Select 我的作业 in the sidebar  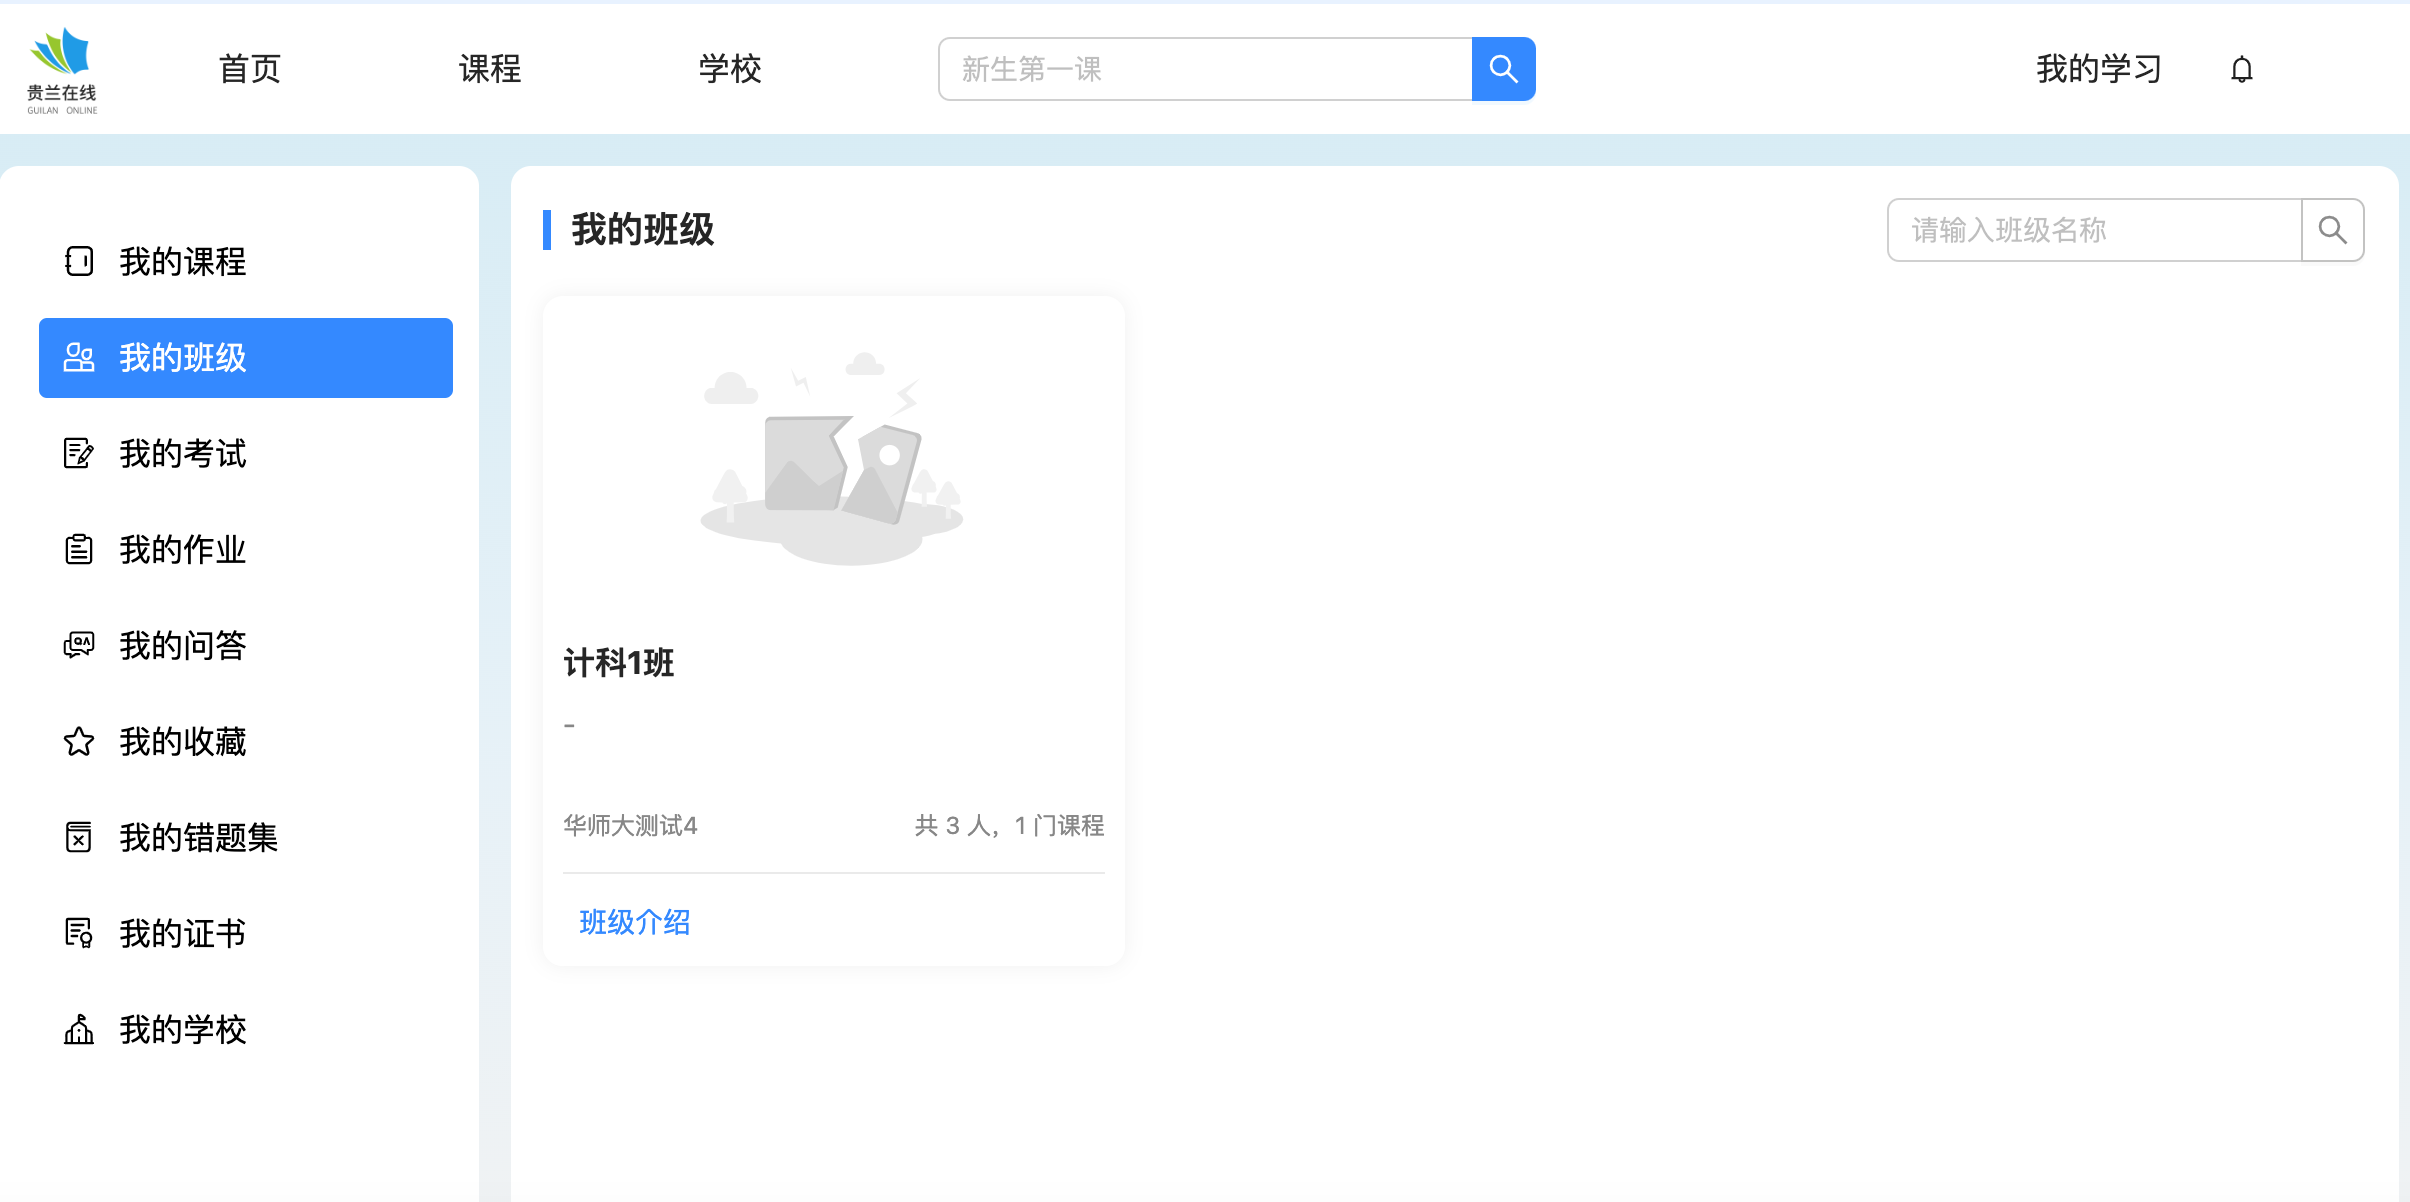tap(182, 549)
